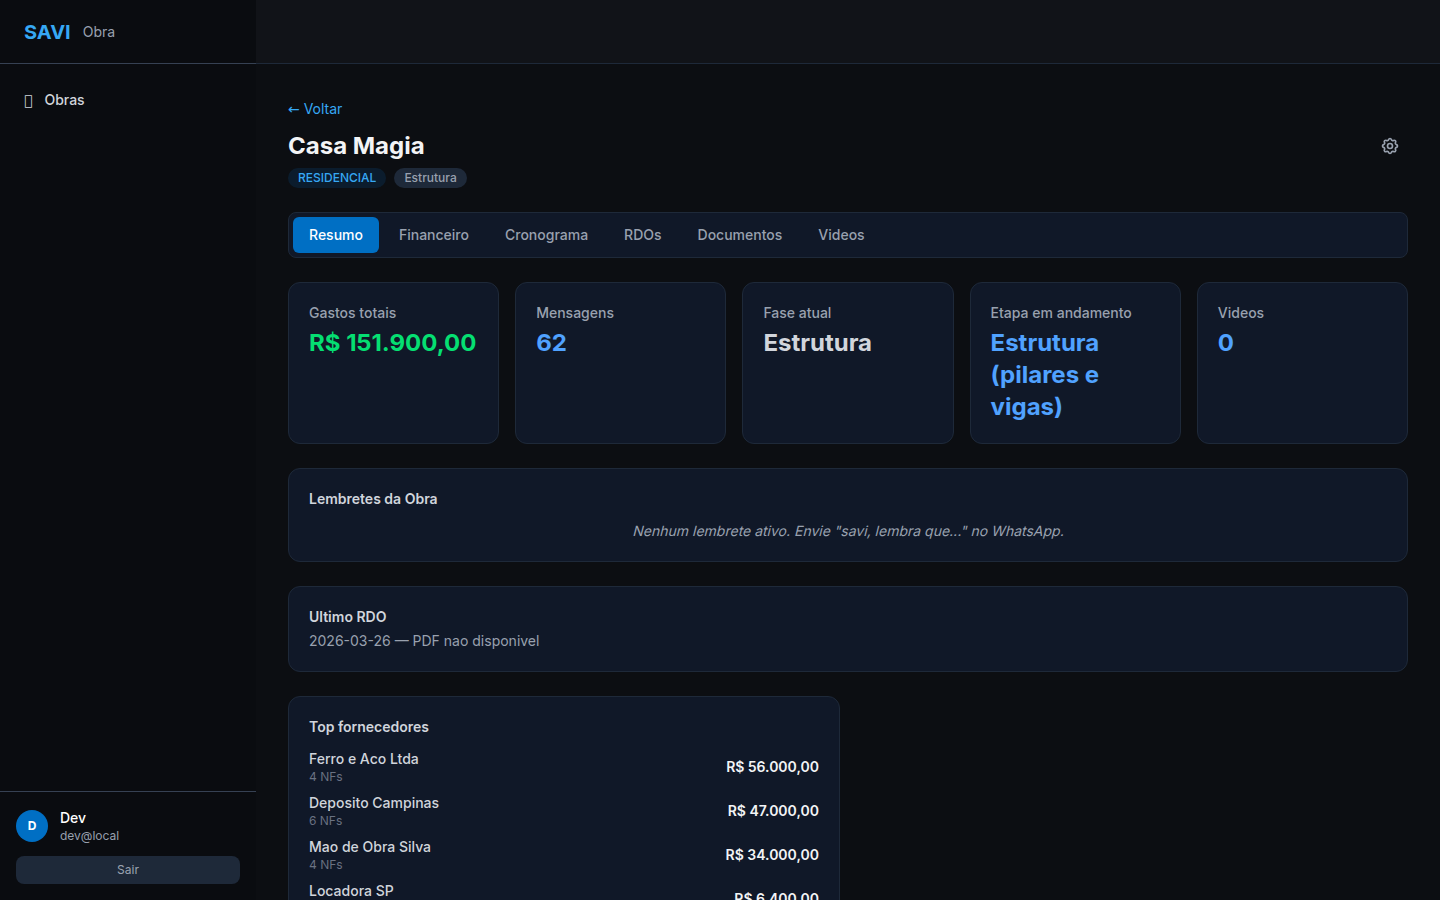Open the Documentos tab

pyautogui.click(x=739, y=235)
